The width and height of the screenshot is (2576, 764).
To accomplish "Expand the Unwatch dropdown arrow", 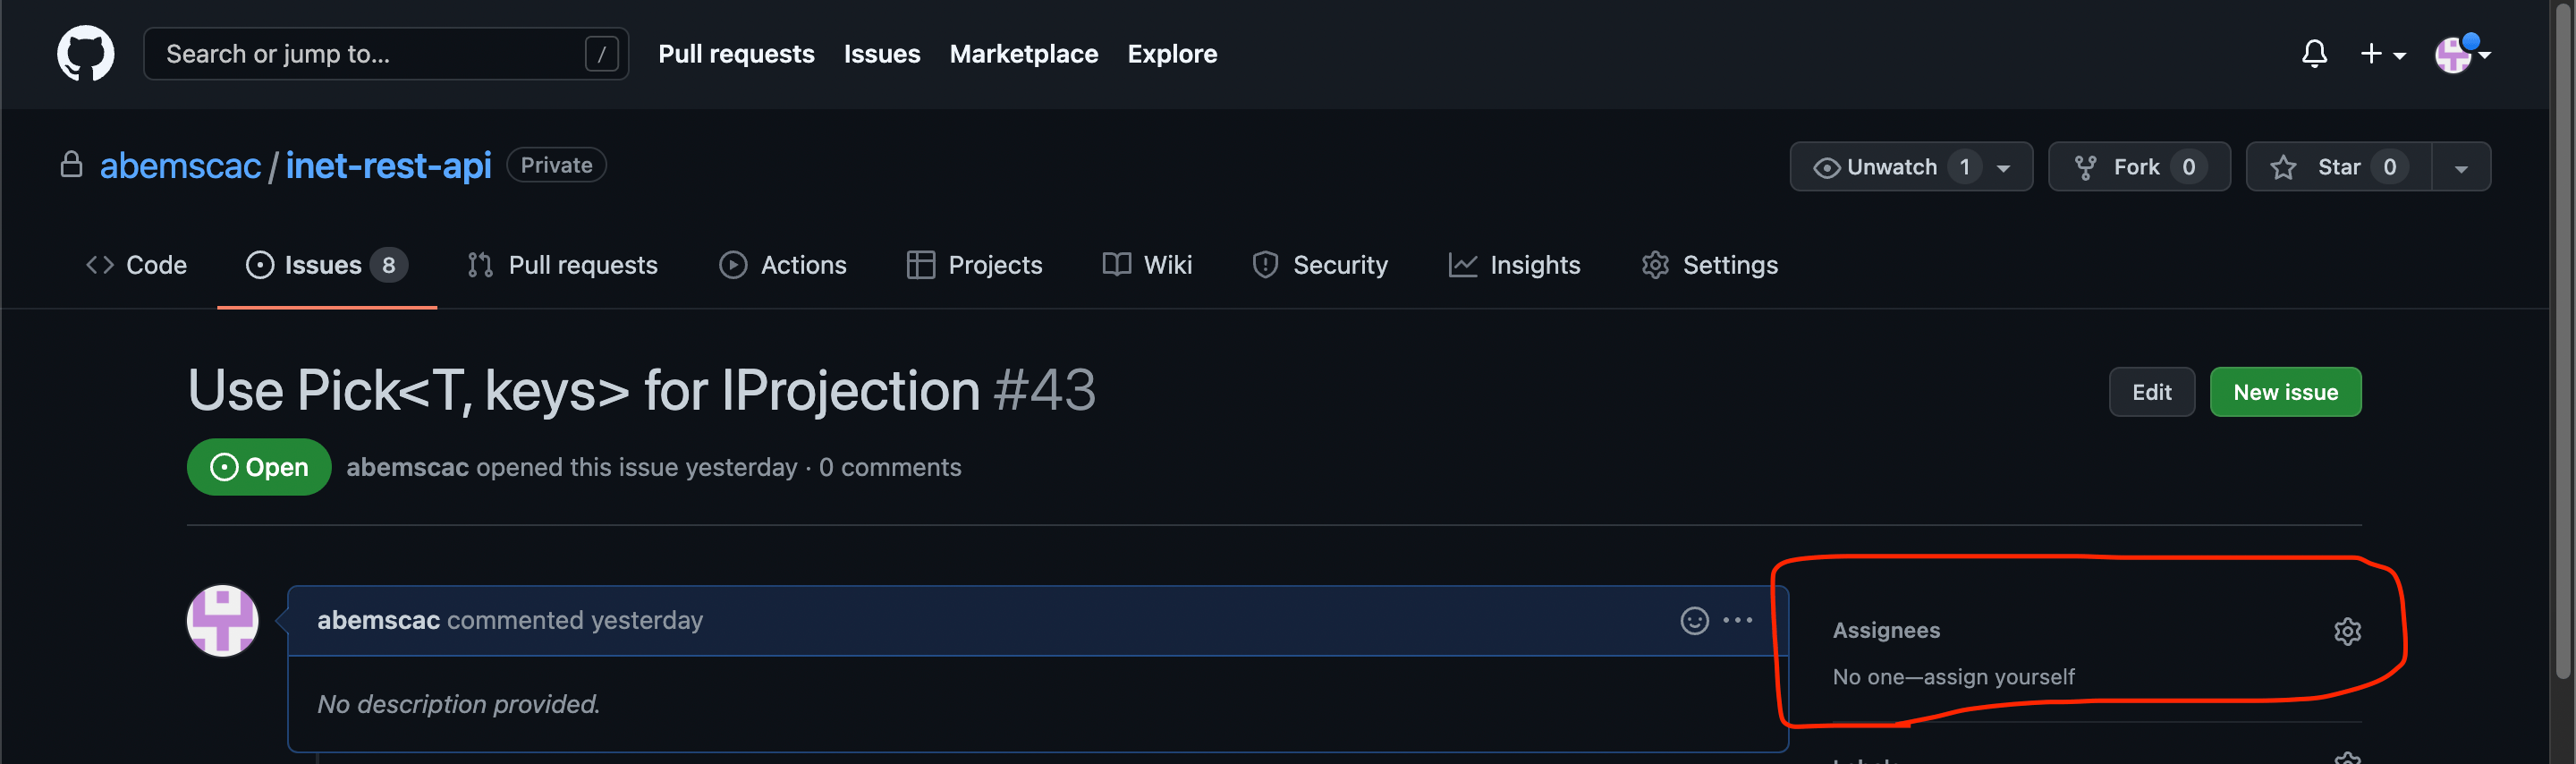I will click(2004, 168).
